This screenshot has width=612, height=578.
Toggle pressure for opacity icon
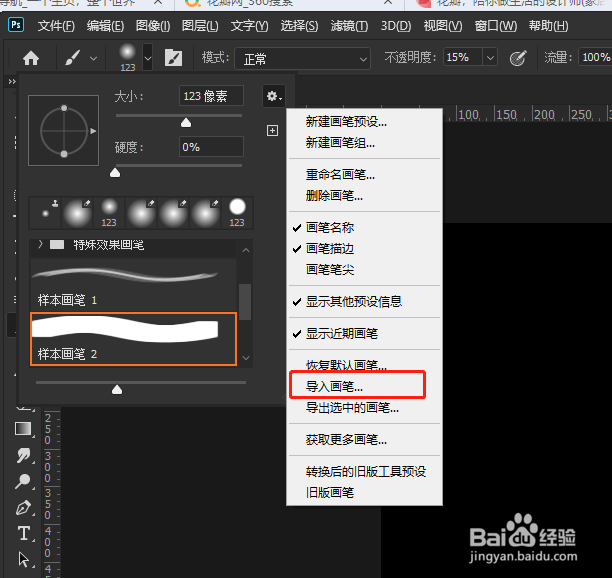(518, 58)
